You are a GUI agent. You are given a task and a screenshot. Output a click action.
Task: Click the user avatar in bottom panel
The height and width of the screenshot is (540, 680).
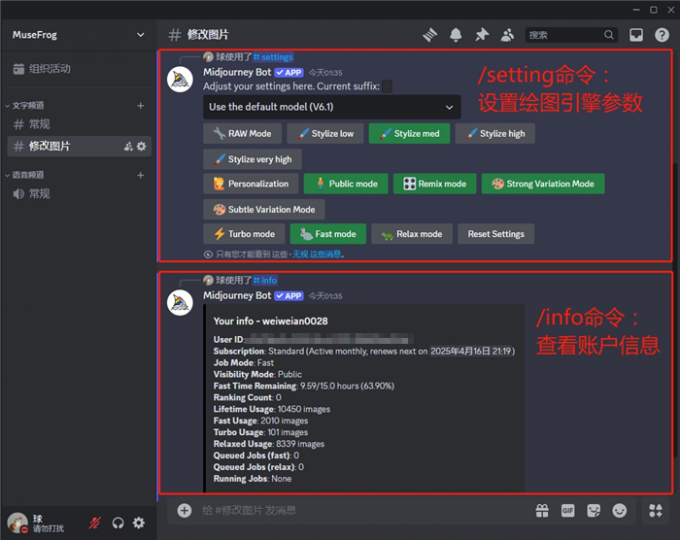point(18,523)
